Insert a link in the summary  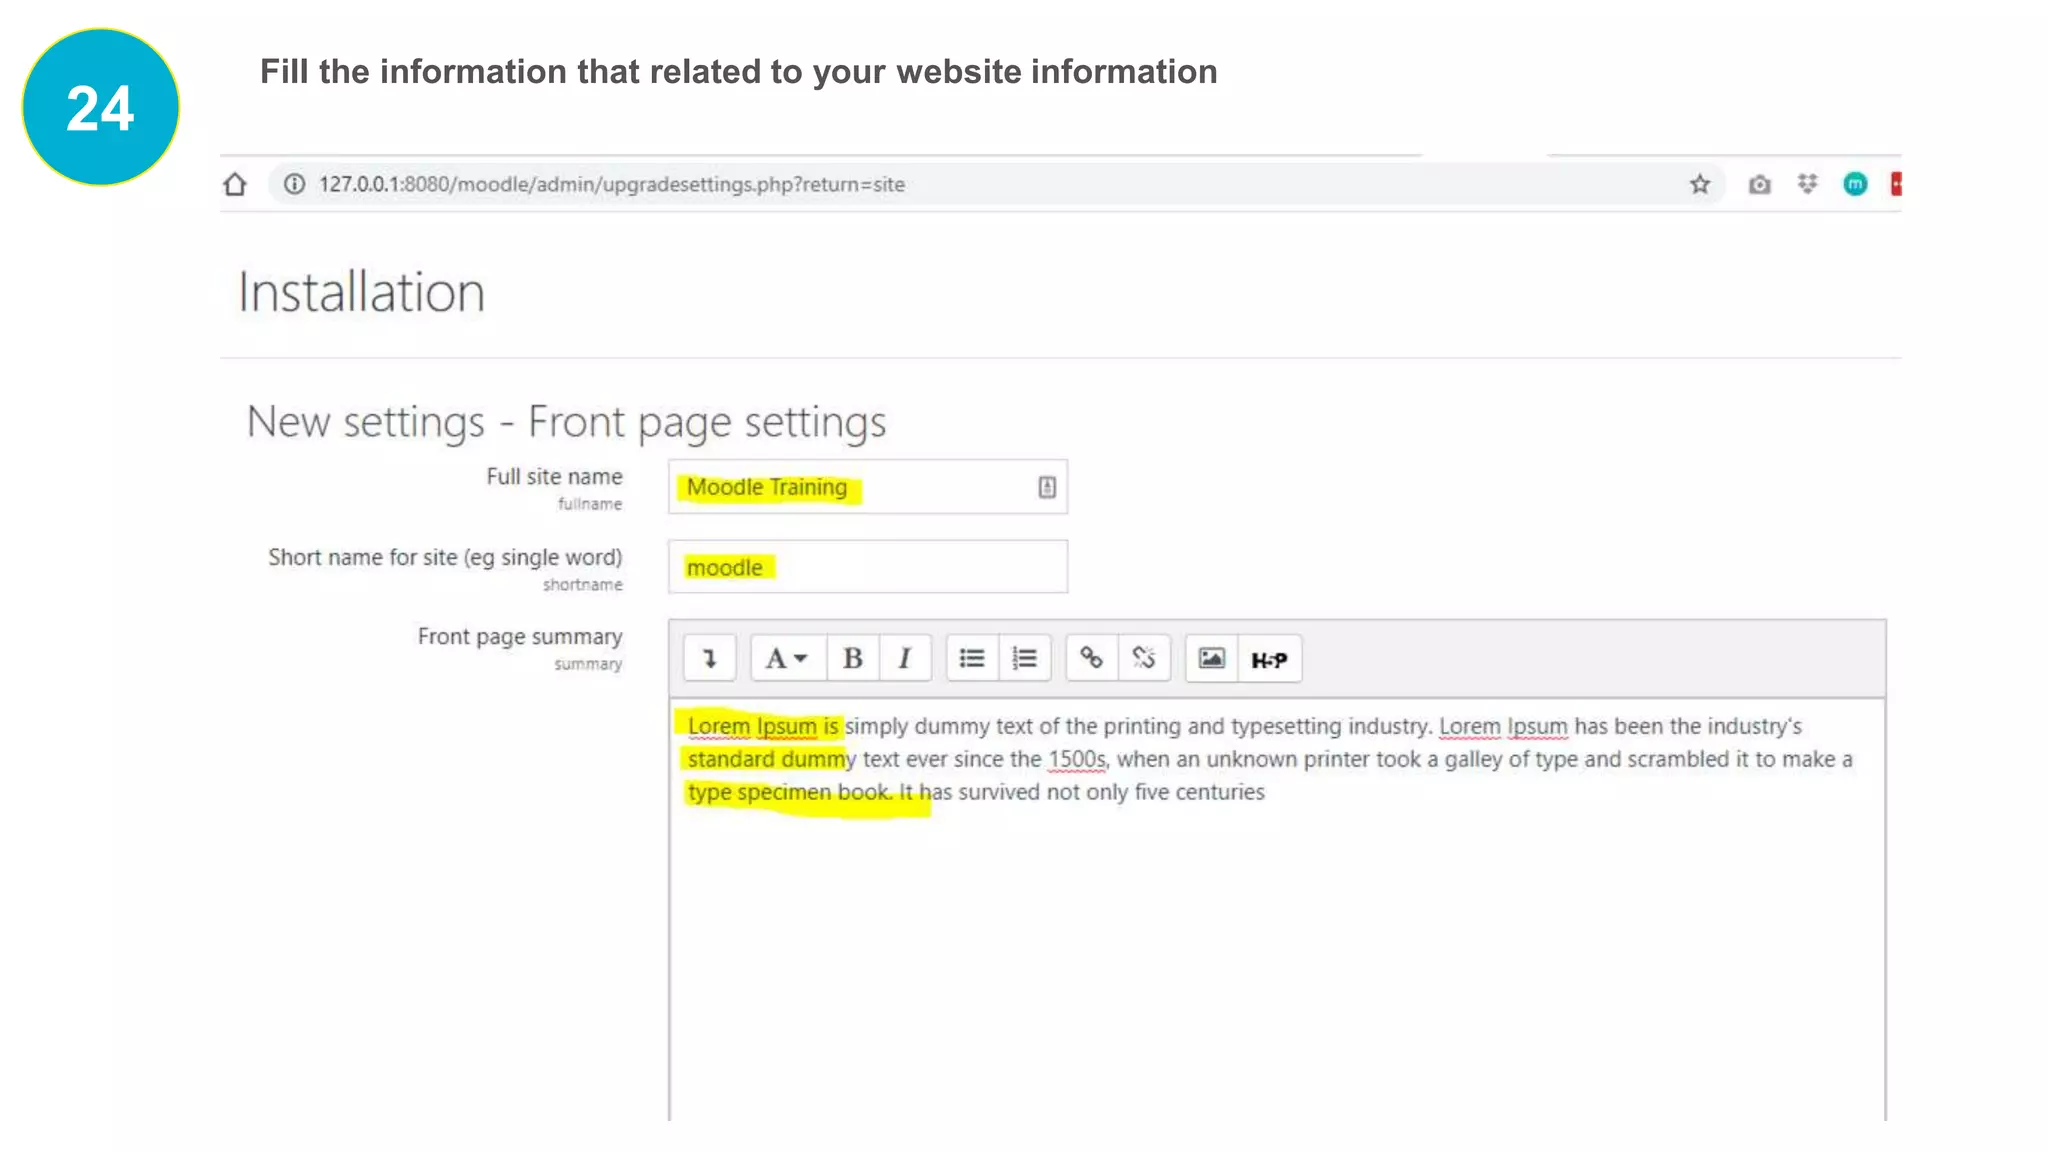click(1091, 658)
